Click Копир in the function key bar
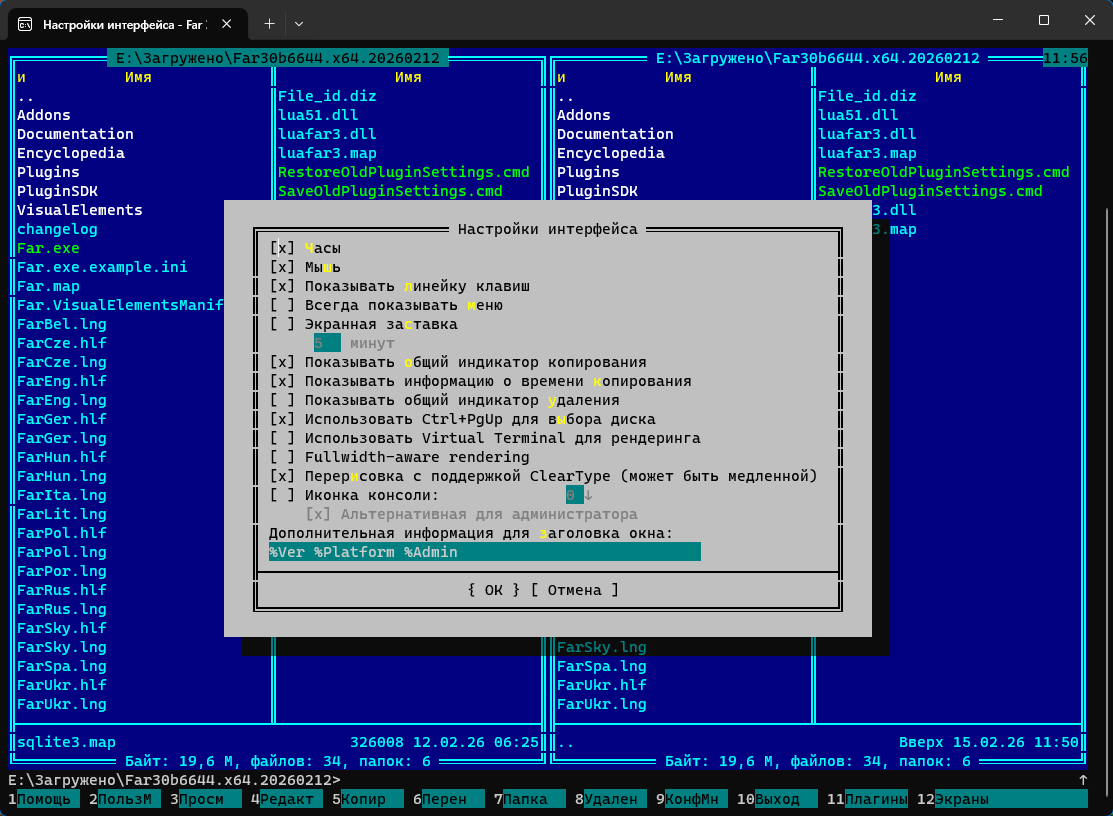The width and height of the screenshot is (1113, 816). [x=365, y=799]
